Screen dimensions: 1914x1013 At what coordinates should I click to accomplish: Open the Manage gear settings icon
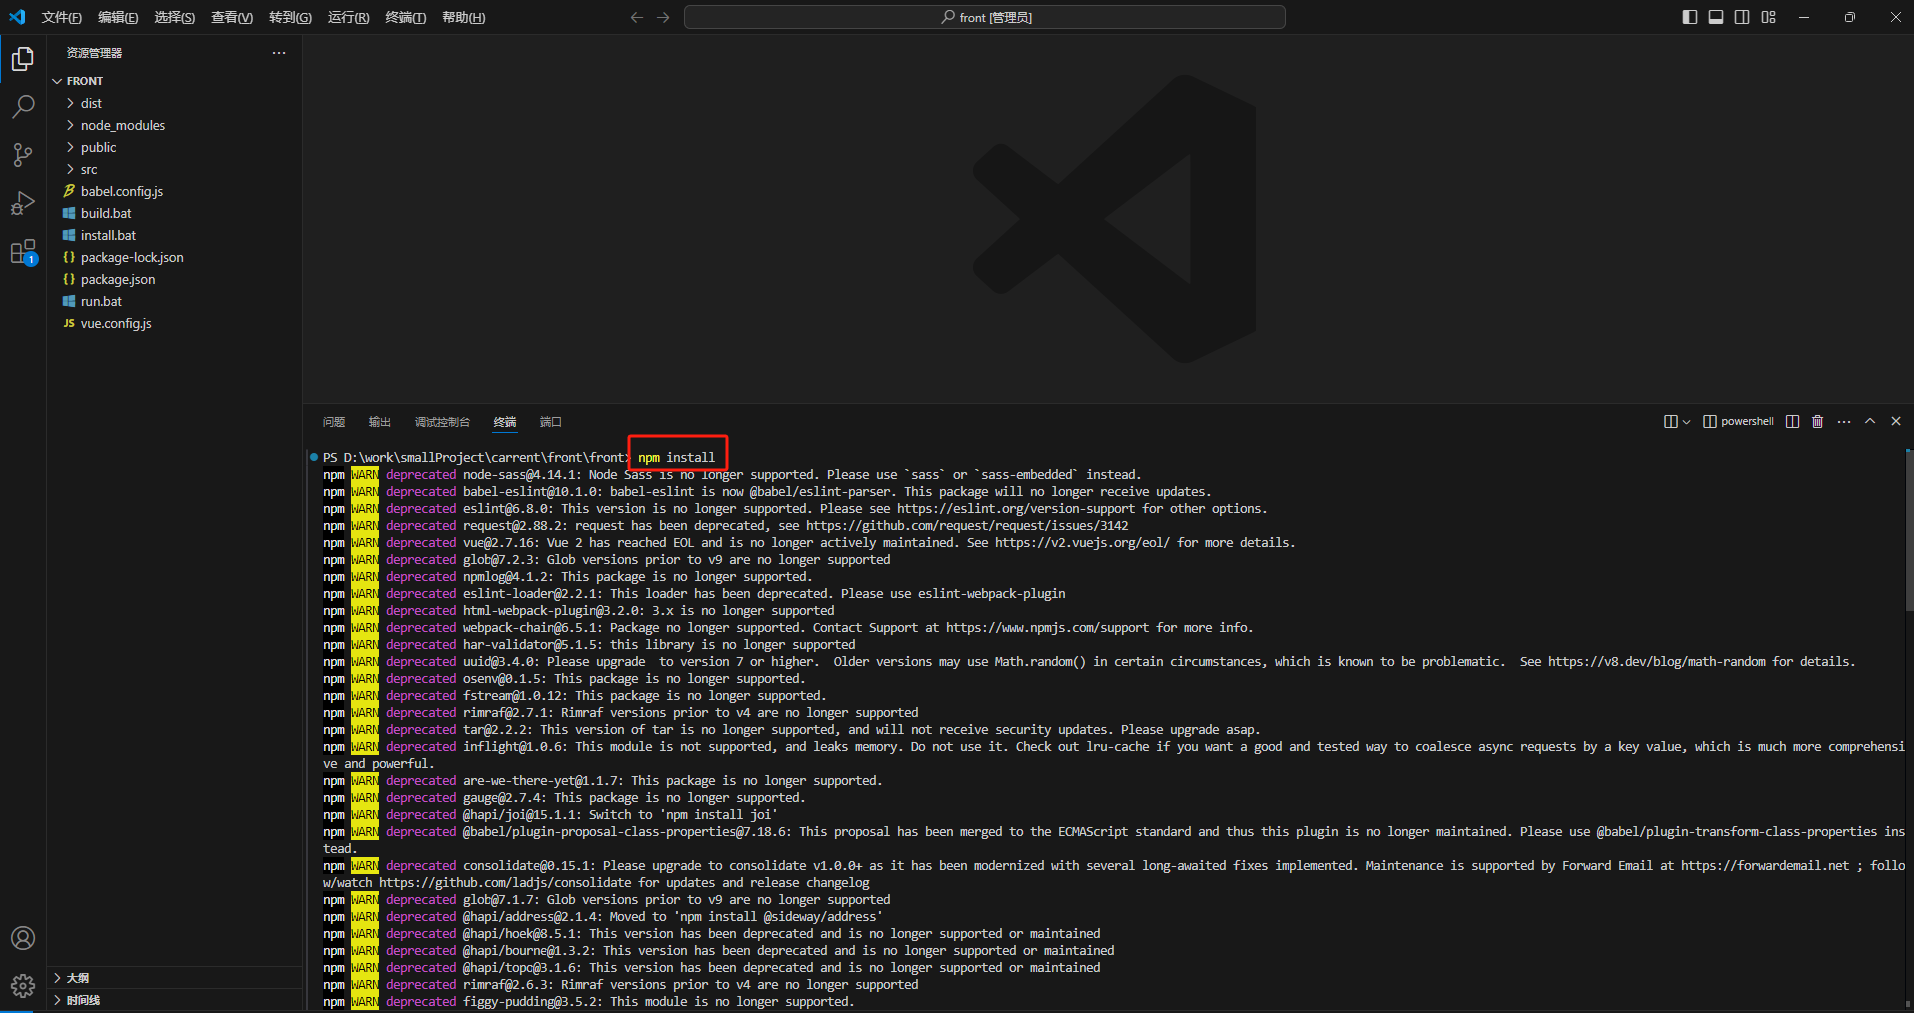(x=22, y=986)
